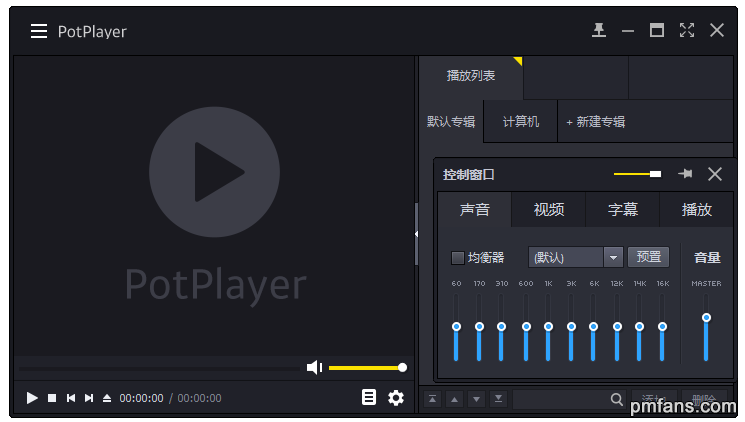This screenshot has height=422, width=745.
Task: Click the current time 00:00:00 display
Action: [141, 398]
